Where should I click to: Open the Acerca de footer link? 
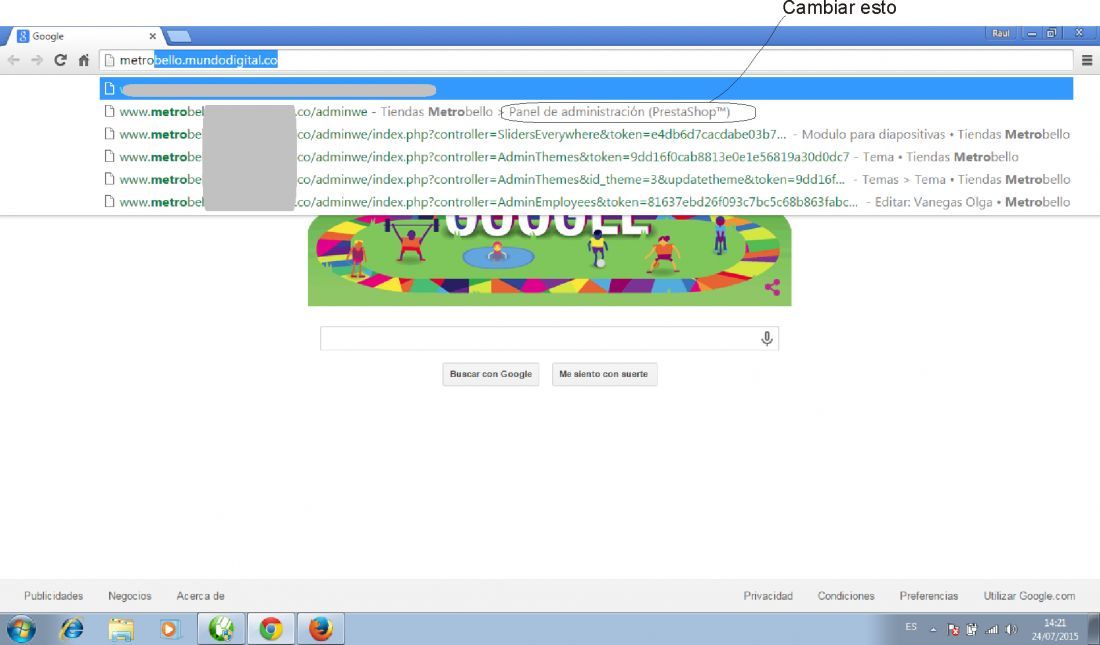pos(200,596)
